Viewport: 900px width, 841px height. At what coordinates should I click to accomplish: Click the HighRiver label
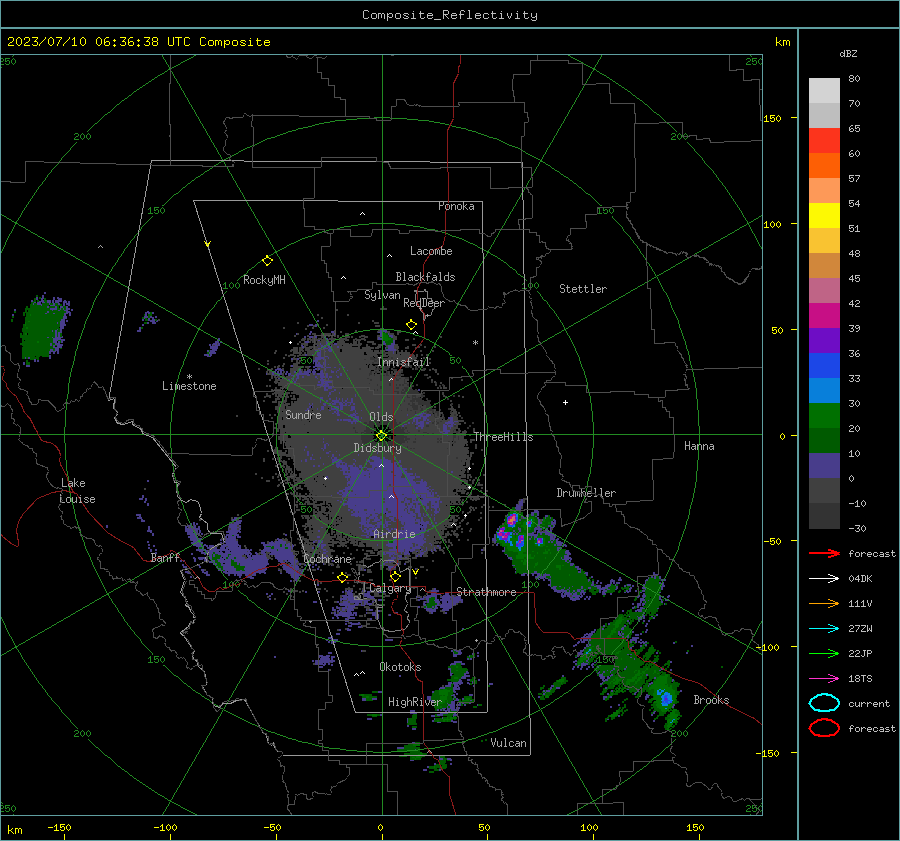coord(414,702)
